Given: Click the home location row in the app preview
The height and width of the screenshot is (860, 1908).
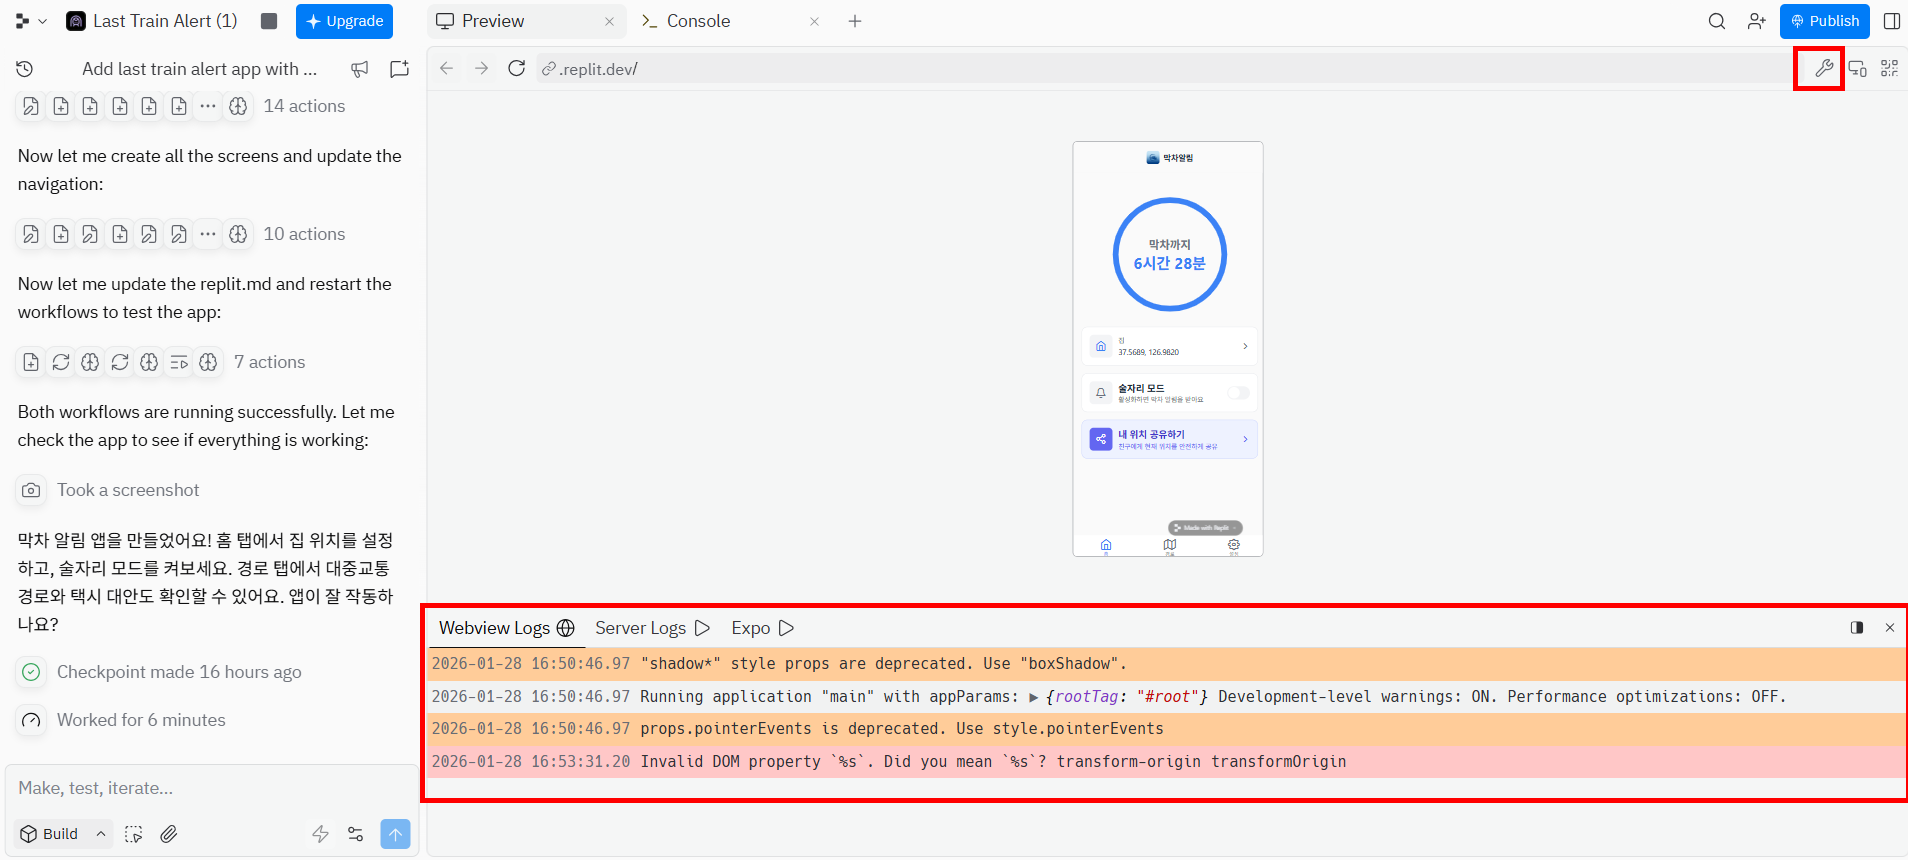Looking at the screenshot, I should 1169,346.
